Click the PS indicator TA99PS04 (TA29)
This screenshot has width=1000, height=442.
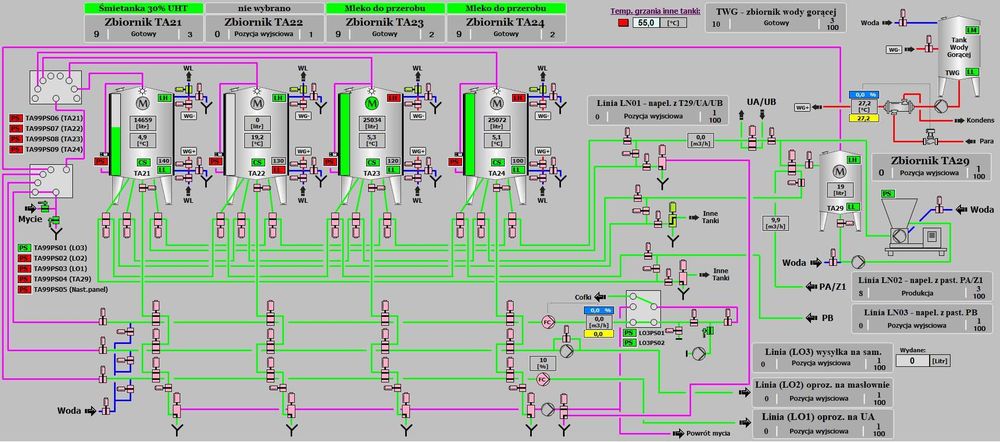(24, 279)
